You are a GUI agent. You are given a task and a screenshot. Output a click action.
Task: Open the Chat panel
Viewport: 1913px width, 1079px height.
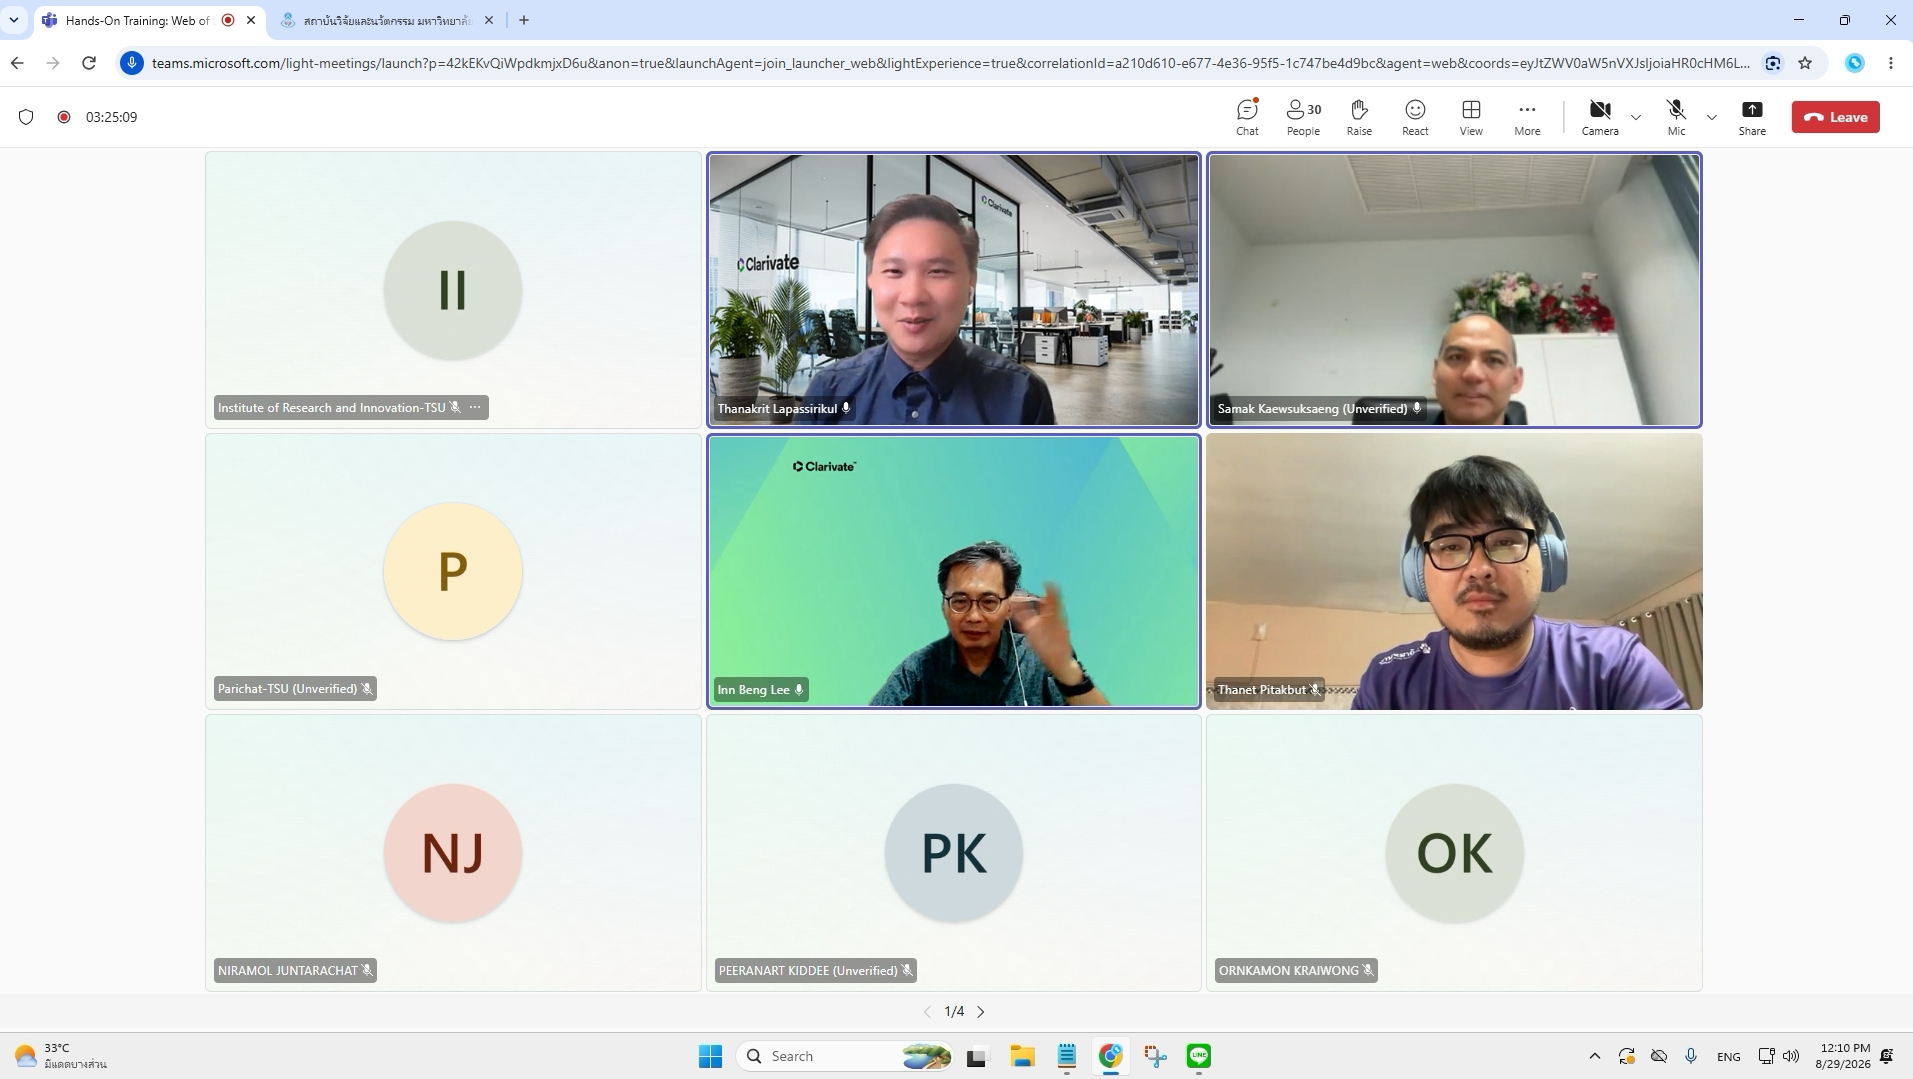coord(1247,117)
